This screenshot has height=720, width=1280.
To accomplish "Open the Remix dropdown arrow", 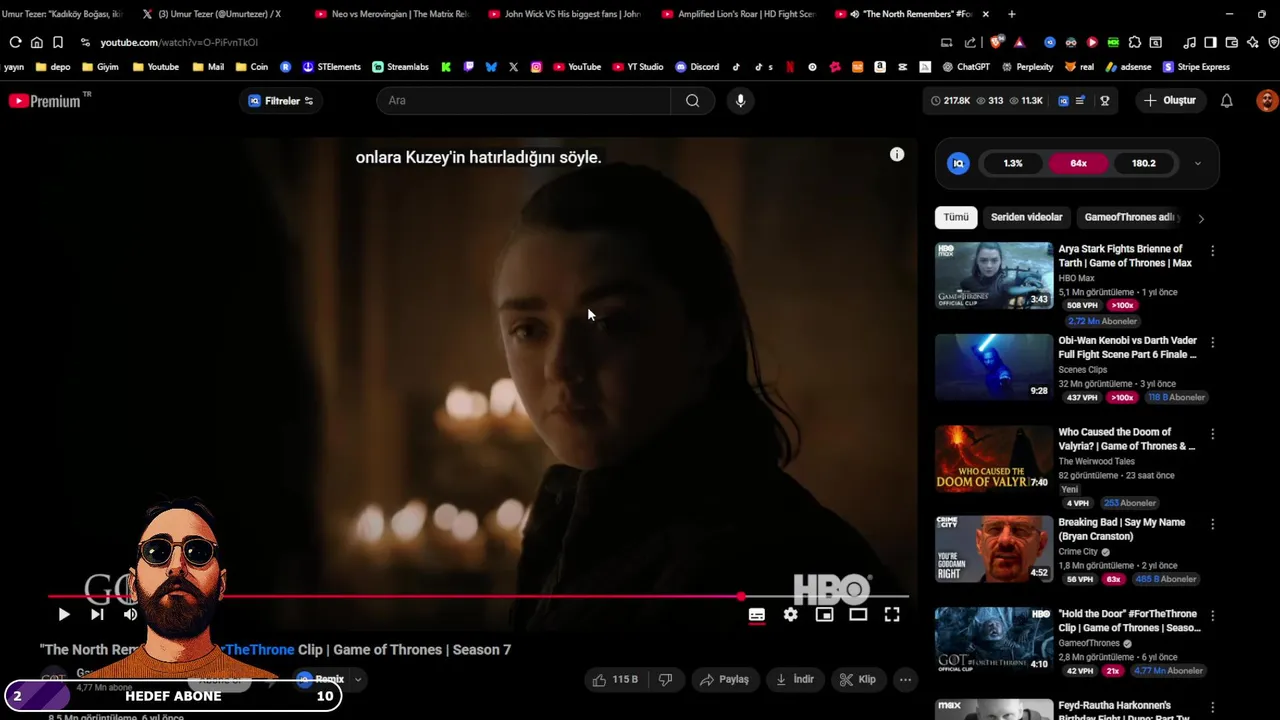I will [357, 680].
